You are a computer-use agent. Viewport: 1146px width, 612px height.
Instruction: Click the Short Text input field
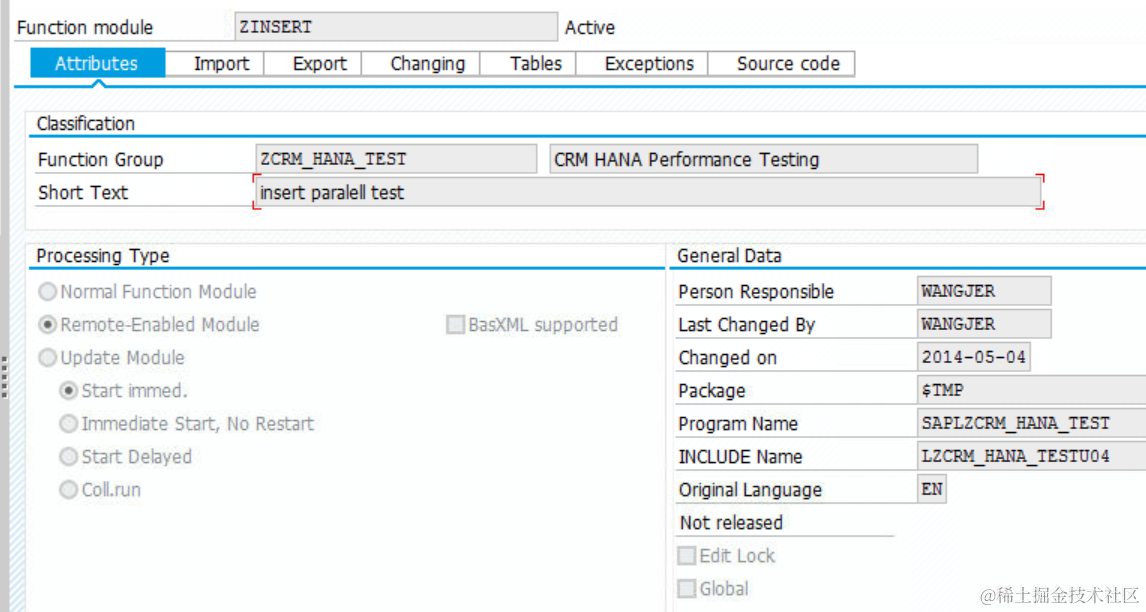pos(647,193)
